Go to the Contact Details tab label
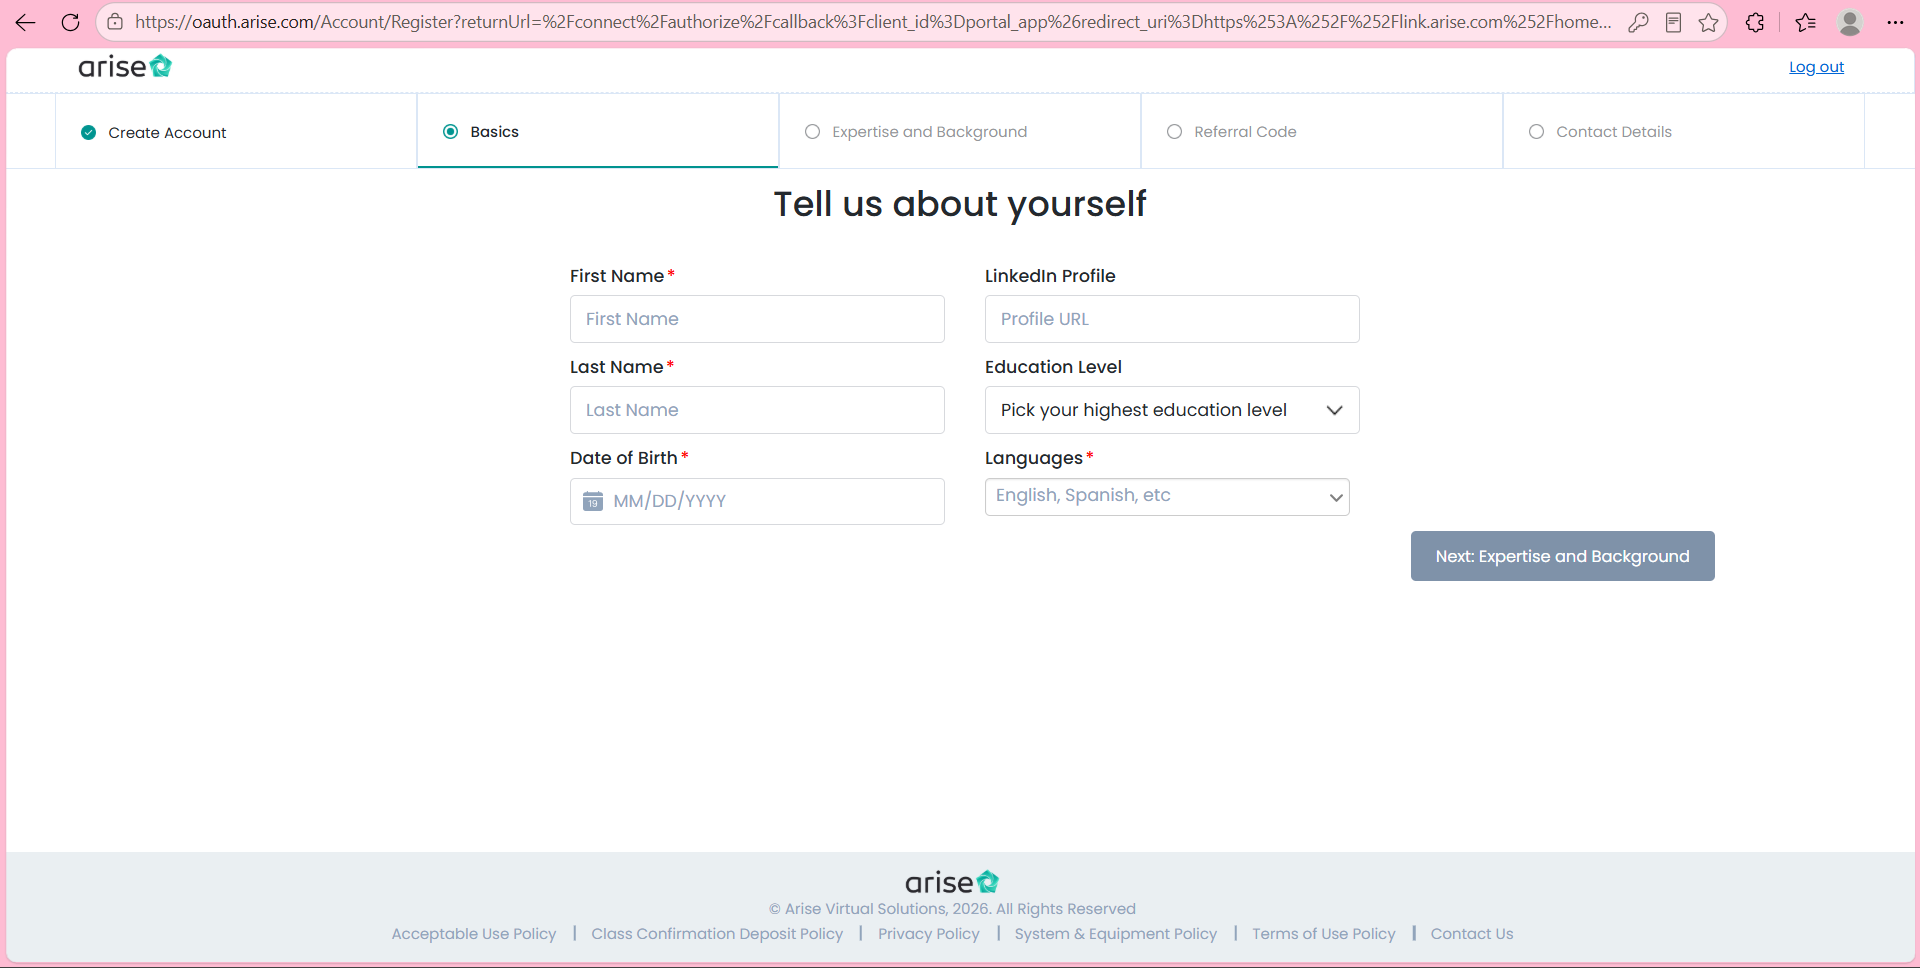 click(x=1614, y=132)
